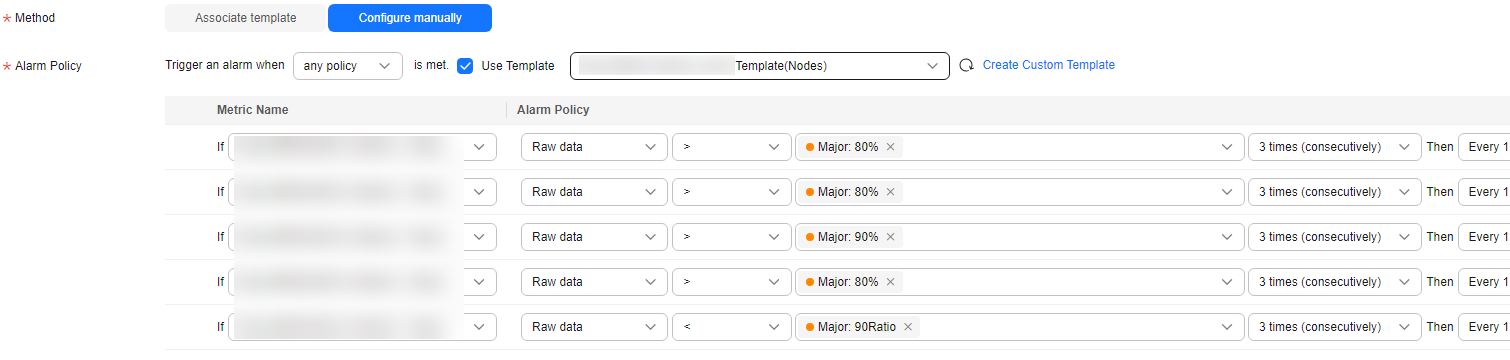Open the Create Custom Template link

coord(1049,65)
